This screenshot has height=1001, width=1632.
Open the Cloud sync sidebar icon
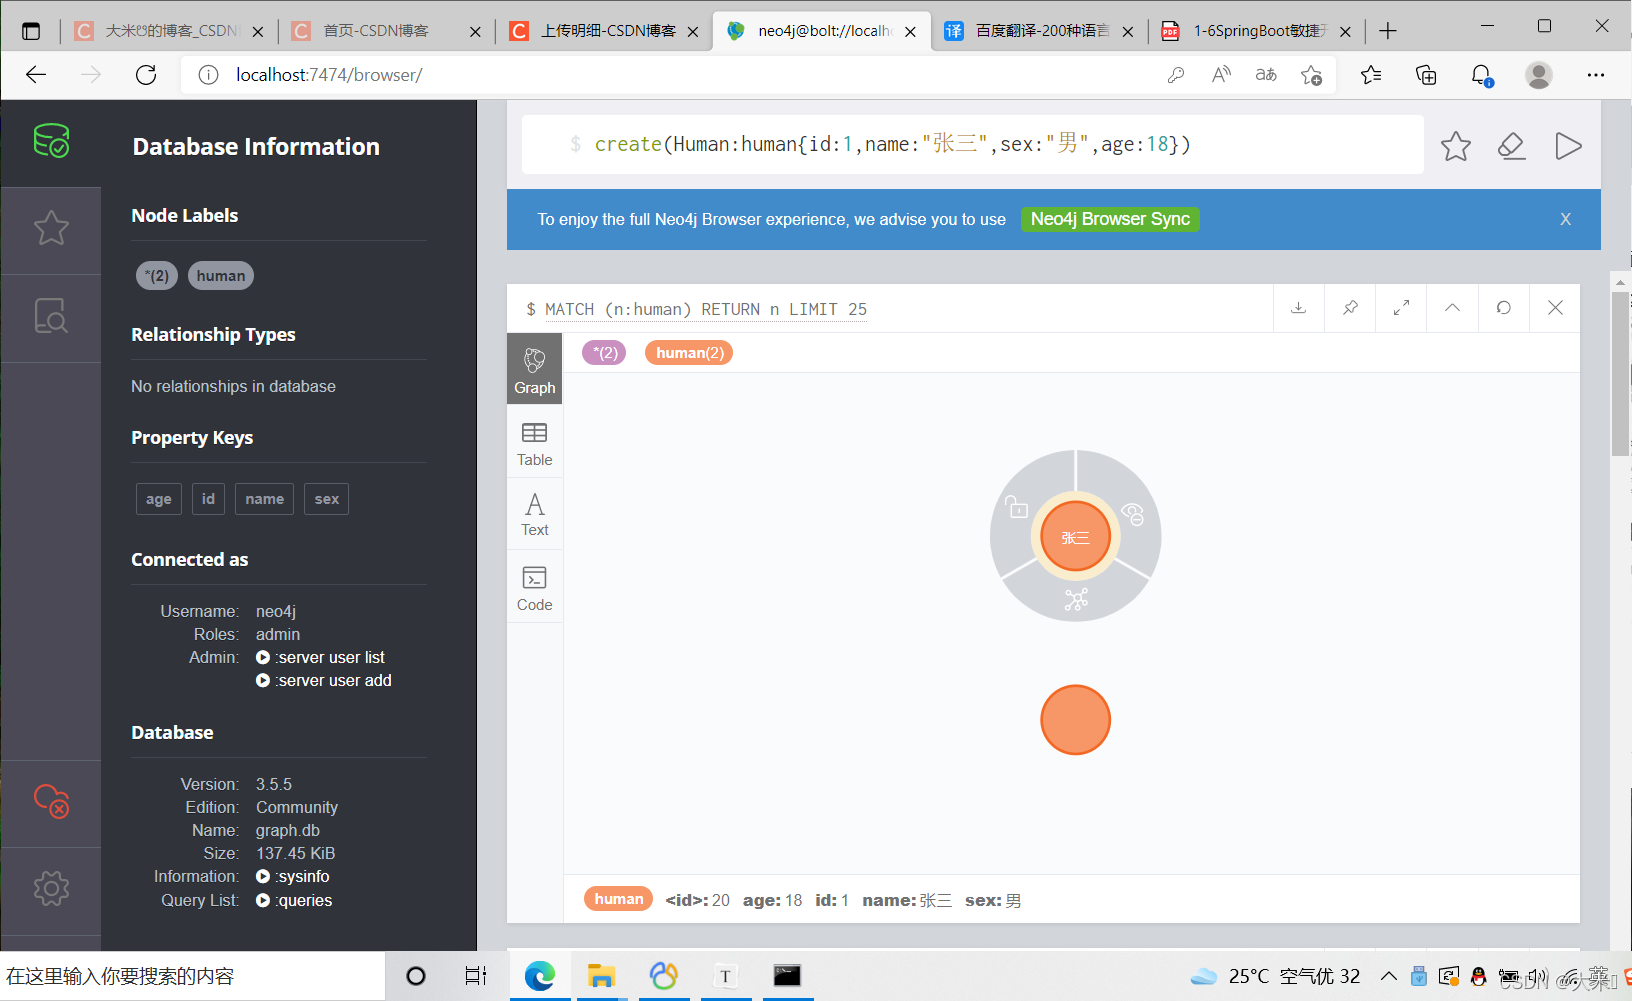(x=51, y=800)
